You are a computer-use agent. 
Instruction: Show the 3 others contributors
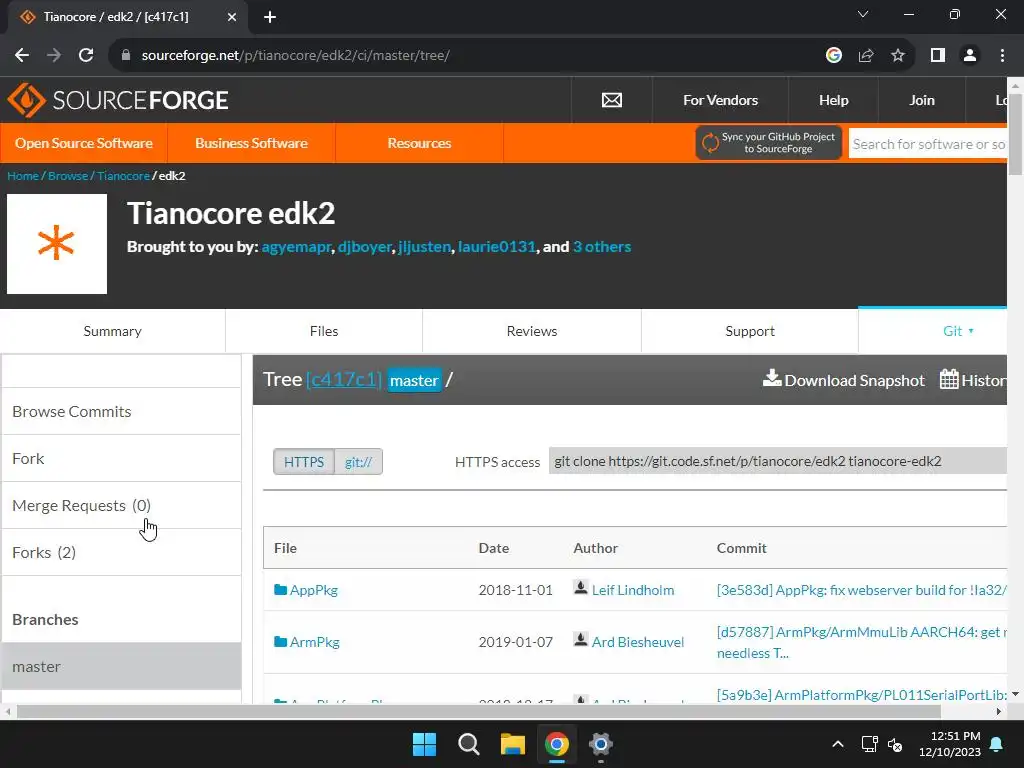[x=602, y=247]
